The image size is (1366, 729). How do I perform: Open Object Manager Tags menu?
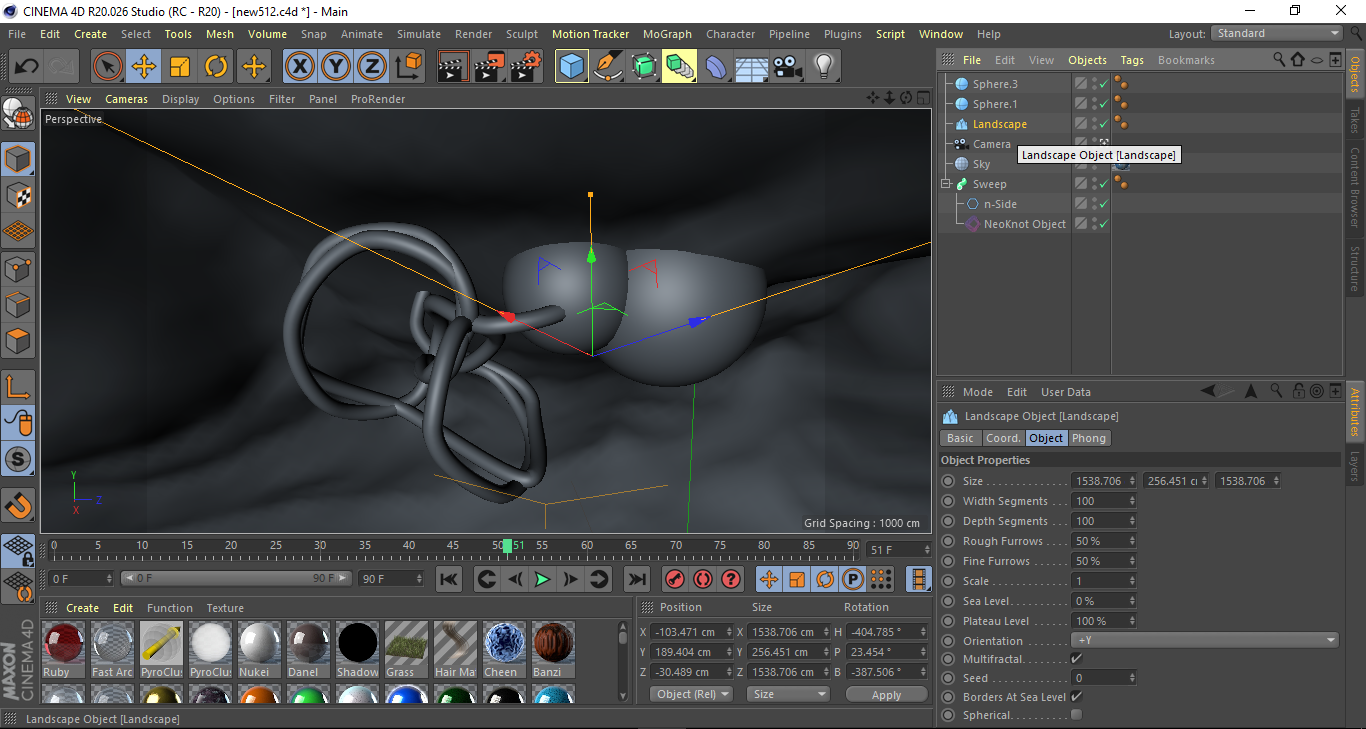tap(1132, 60)
